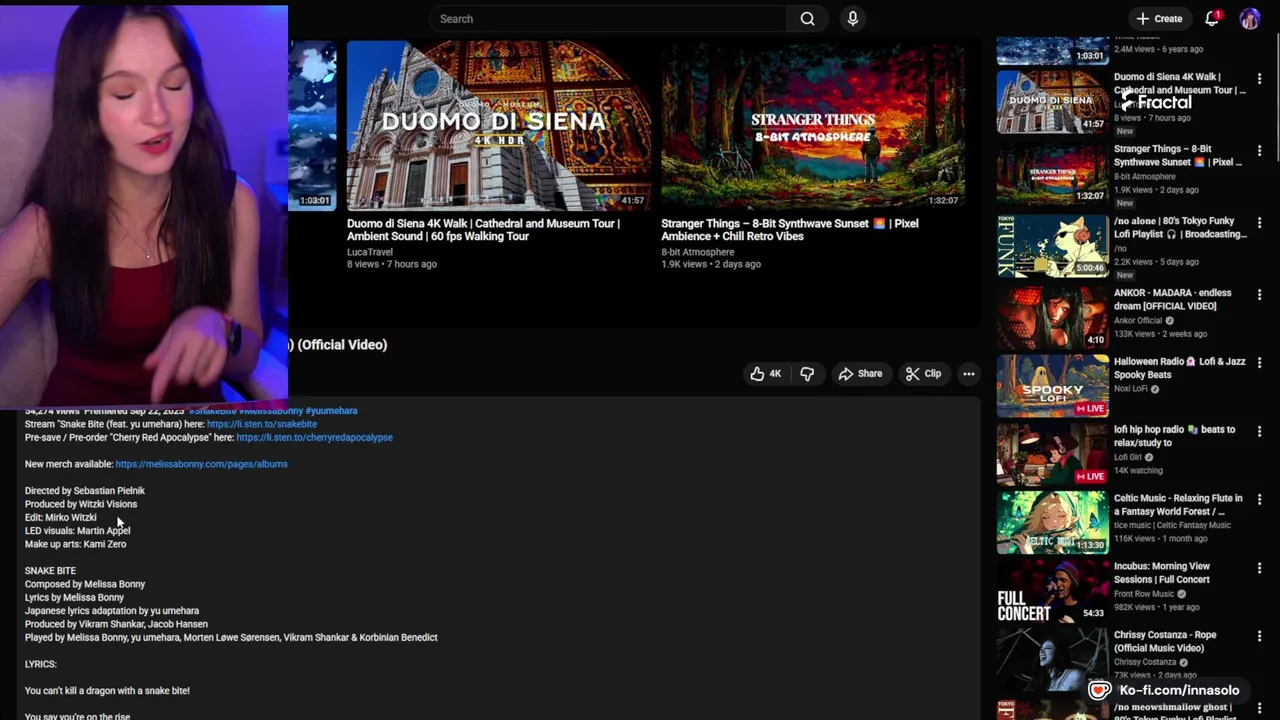This screenshot has width=1280, height=720.
Task: Dislike the video
Action: point(807,374)
